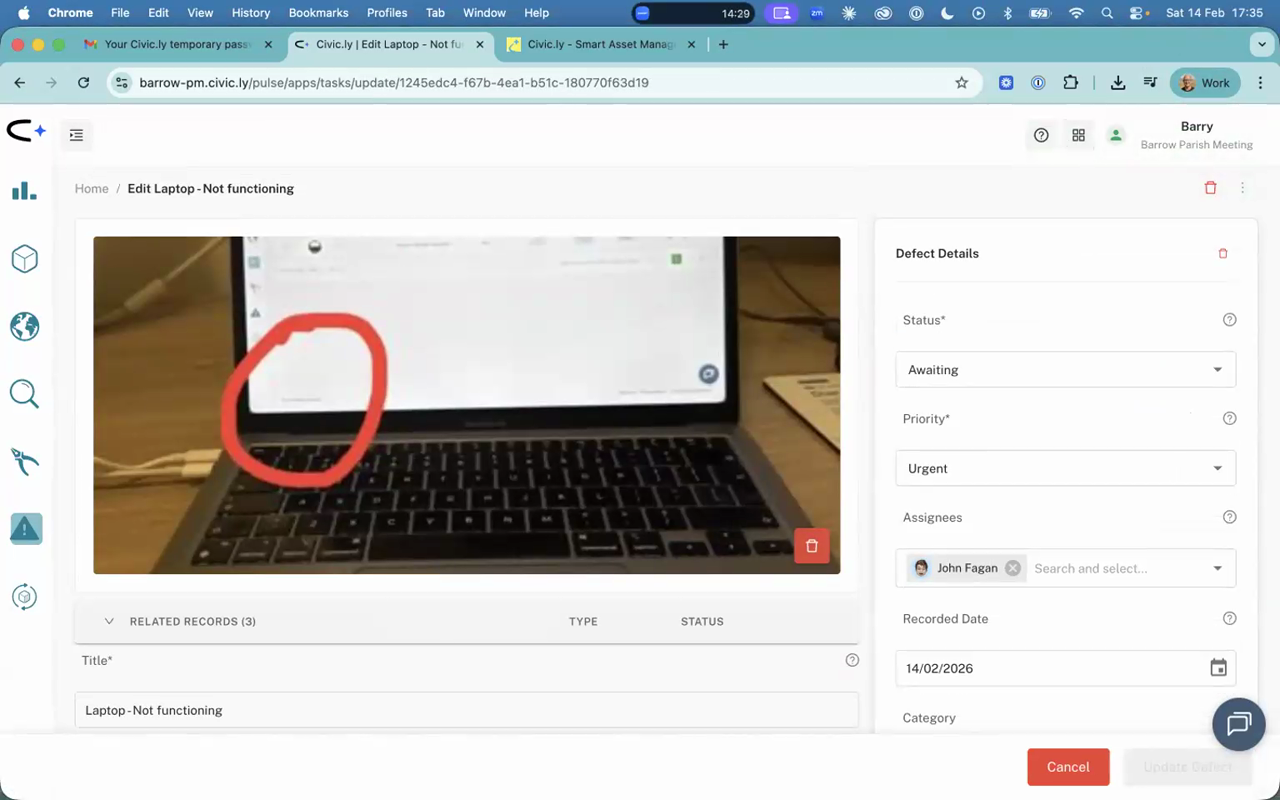Collapse the Related Records section

coord(109,620)
